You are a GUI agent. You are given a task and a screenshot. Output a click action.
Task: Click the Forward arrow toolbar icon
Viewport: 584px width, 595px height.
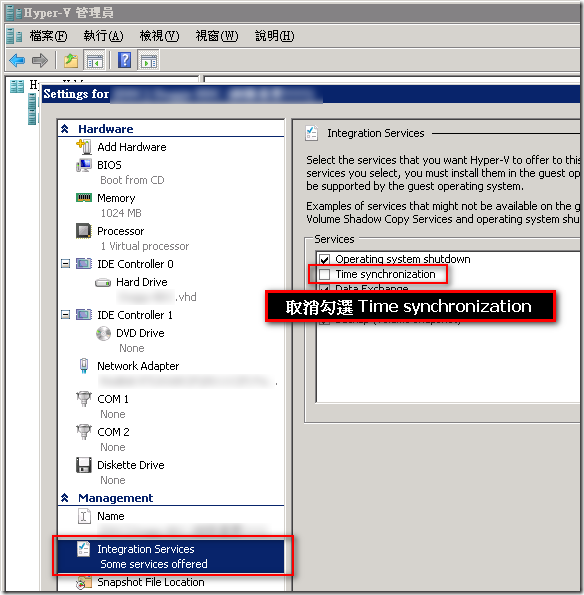[40, 60]
